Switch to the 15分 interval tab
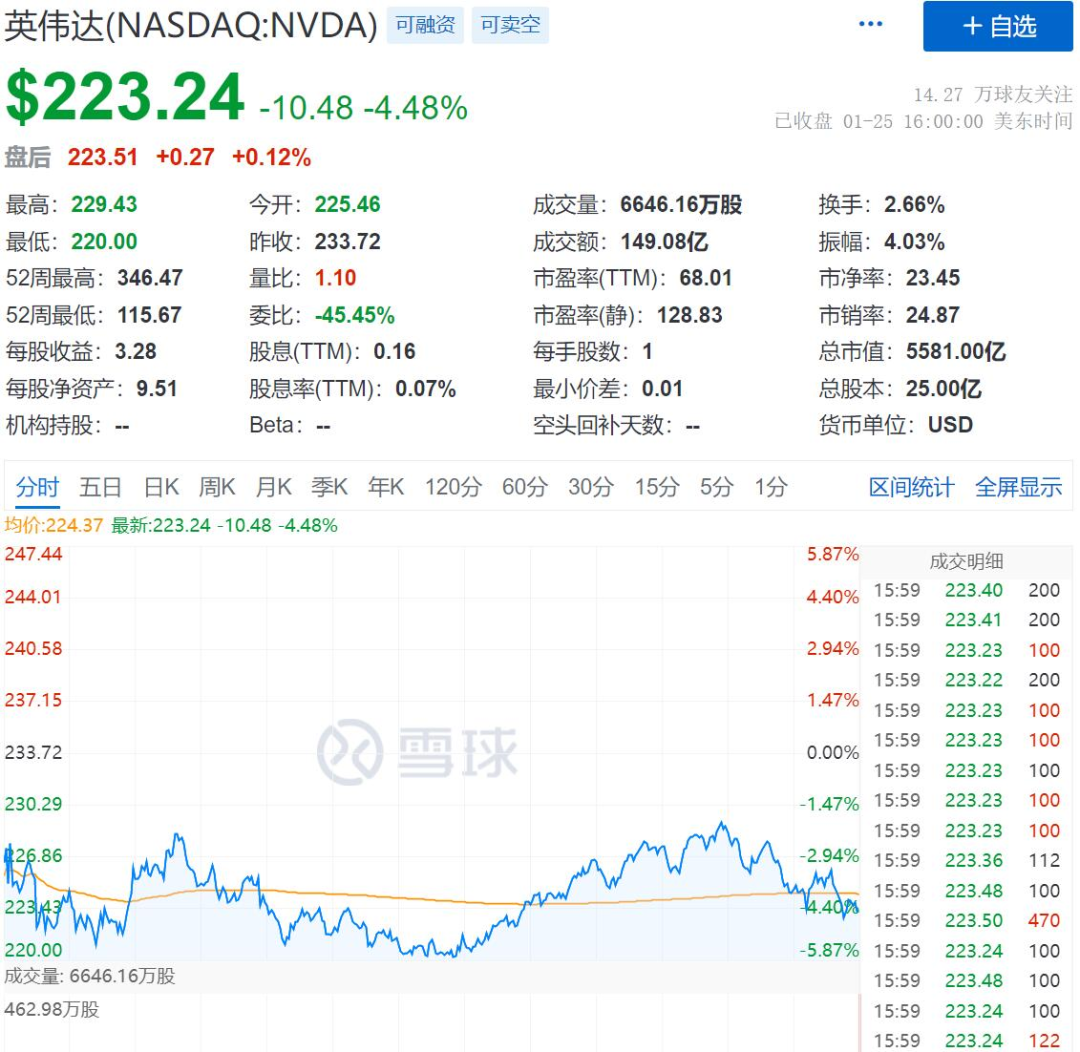The width and height of the screenshot is (1080, 1052). click(657, 487)
